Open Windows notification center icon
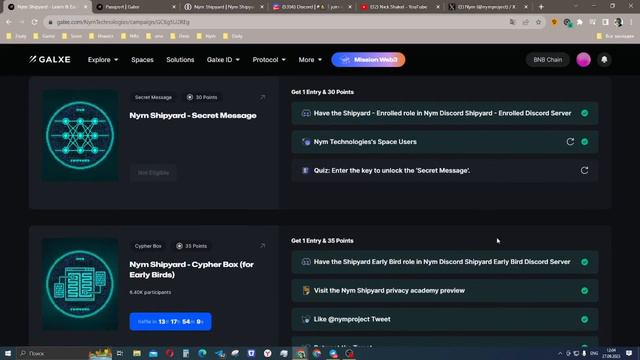Image resolution: width=640 pixels, height=360 pixels. click(629, 353)
